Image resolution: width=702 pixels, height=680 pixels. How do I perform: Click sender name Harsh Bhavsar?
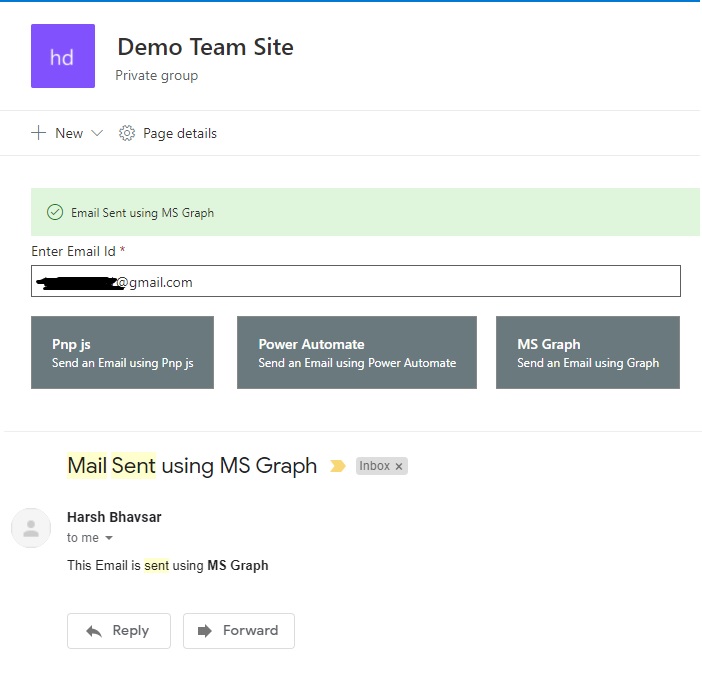pos(114,517)
